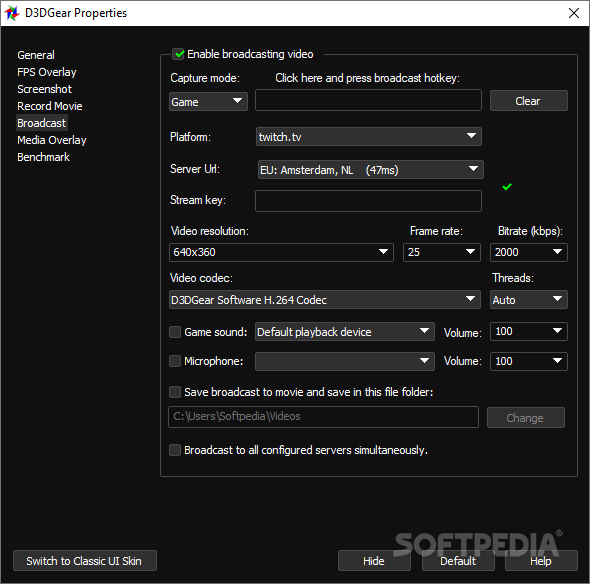
Task: Select the Screenshot section
Action: tap(44, 89)
